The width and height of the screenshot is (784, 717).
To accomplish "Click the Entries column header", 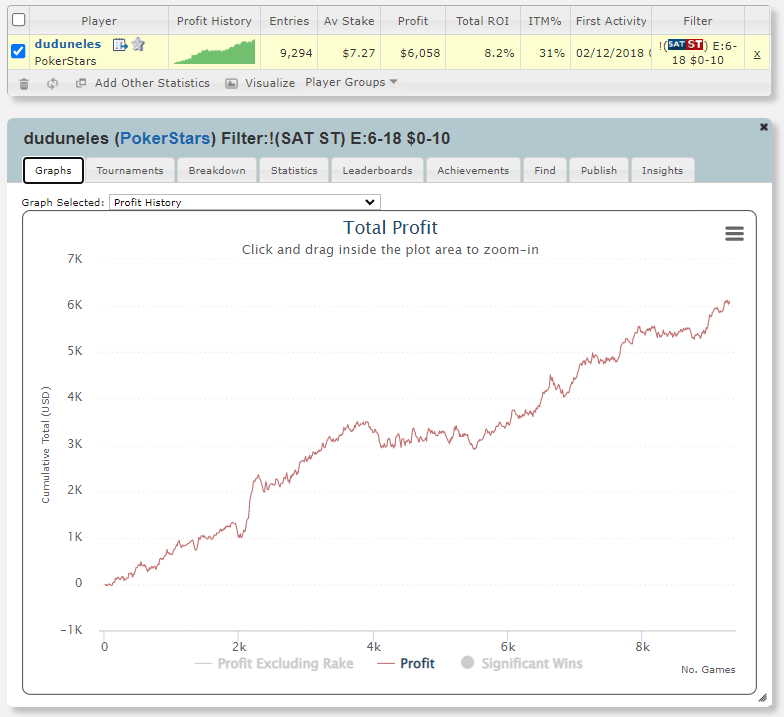I will (289, 21).
